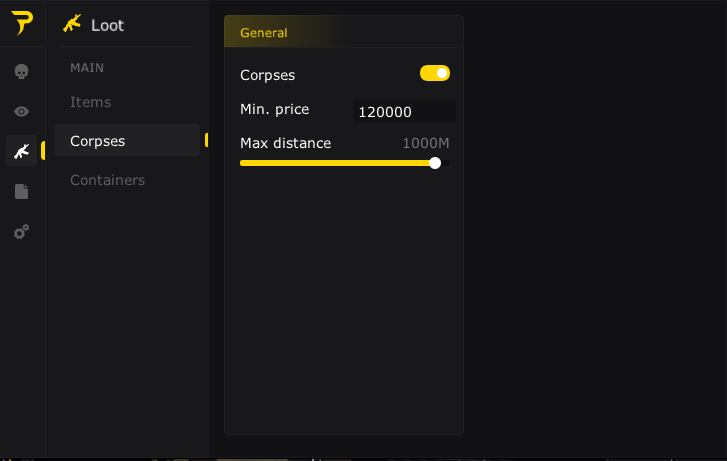The width and height of the screenshot is (727, 461).
Task: Open the skull section in the sidebar
Action: point(22,71)
